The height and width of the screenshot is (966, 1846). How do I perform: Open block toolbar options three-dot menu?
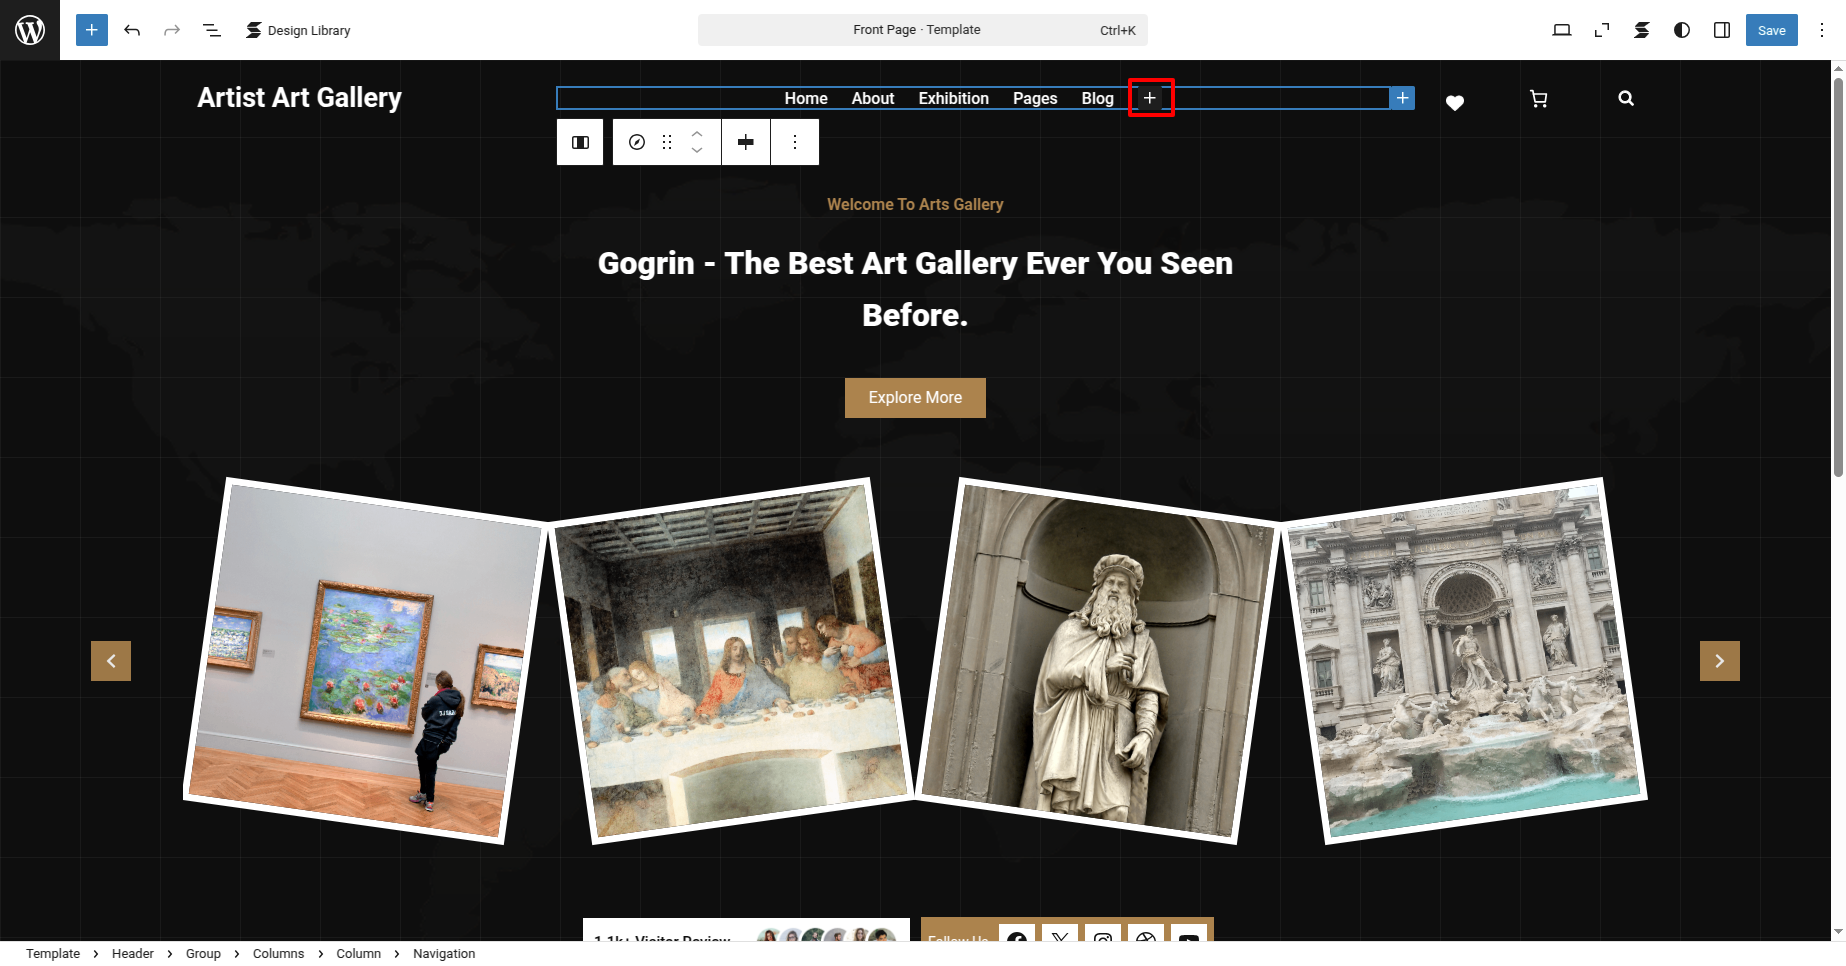[795, 142]
